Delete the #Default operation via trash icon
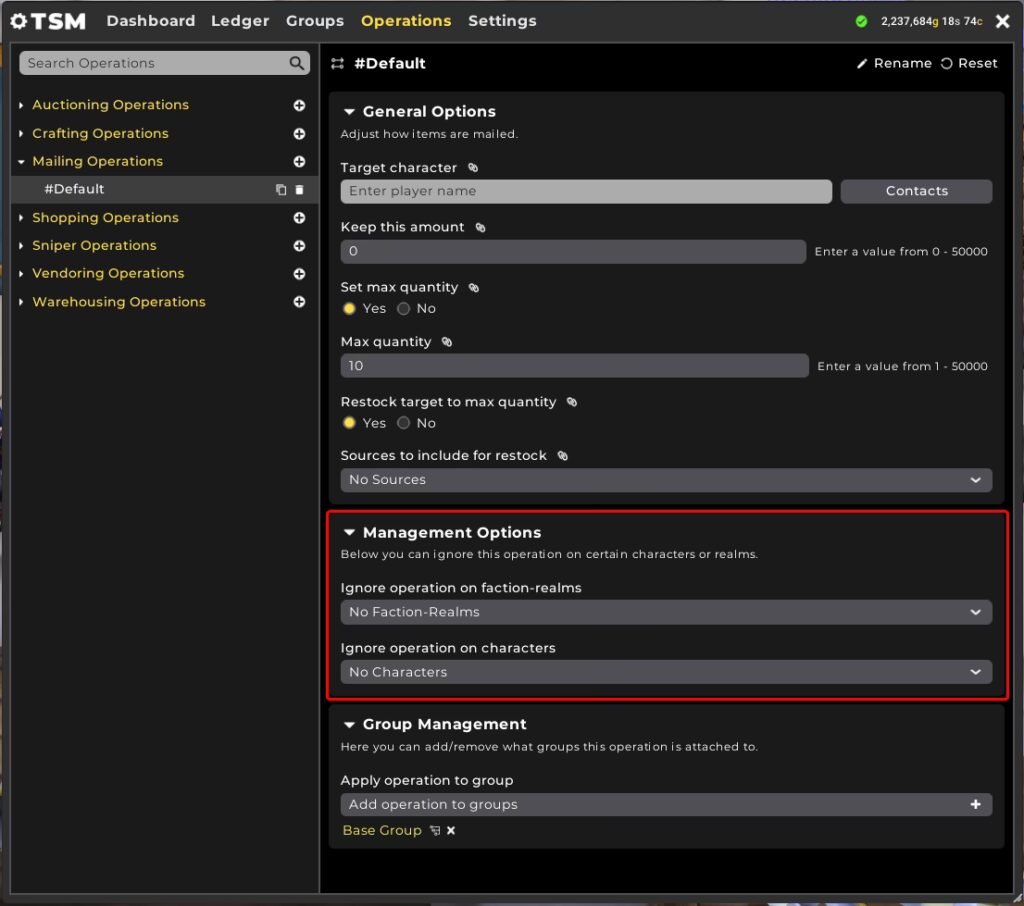 pyautogui.click(x=299, y=190)
